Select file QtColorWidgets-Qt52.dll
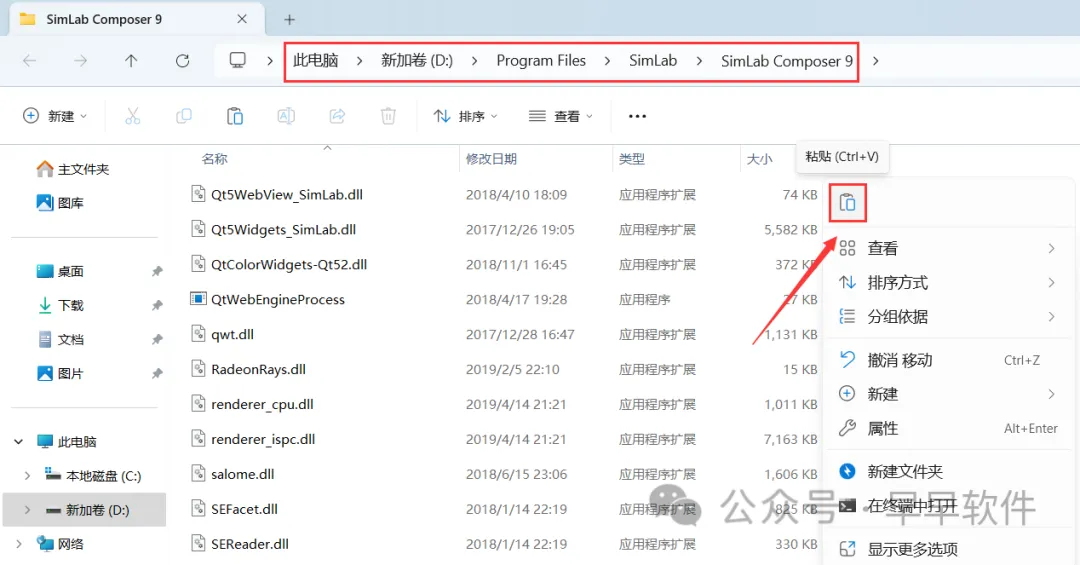1080x565 pixels. pos(289,265)
